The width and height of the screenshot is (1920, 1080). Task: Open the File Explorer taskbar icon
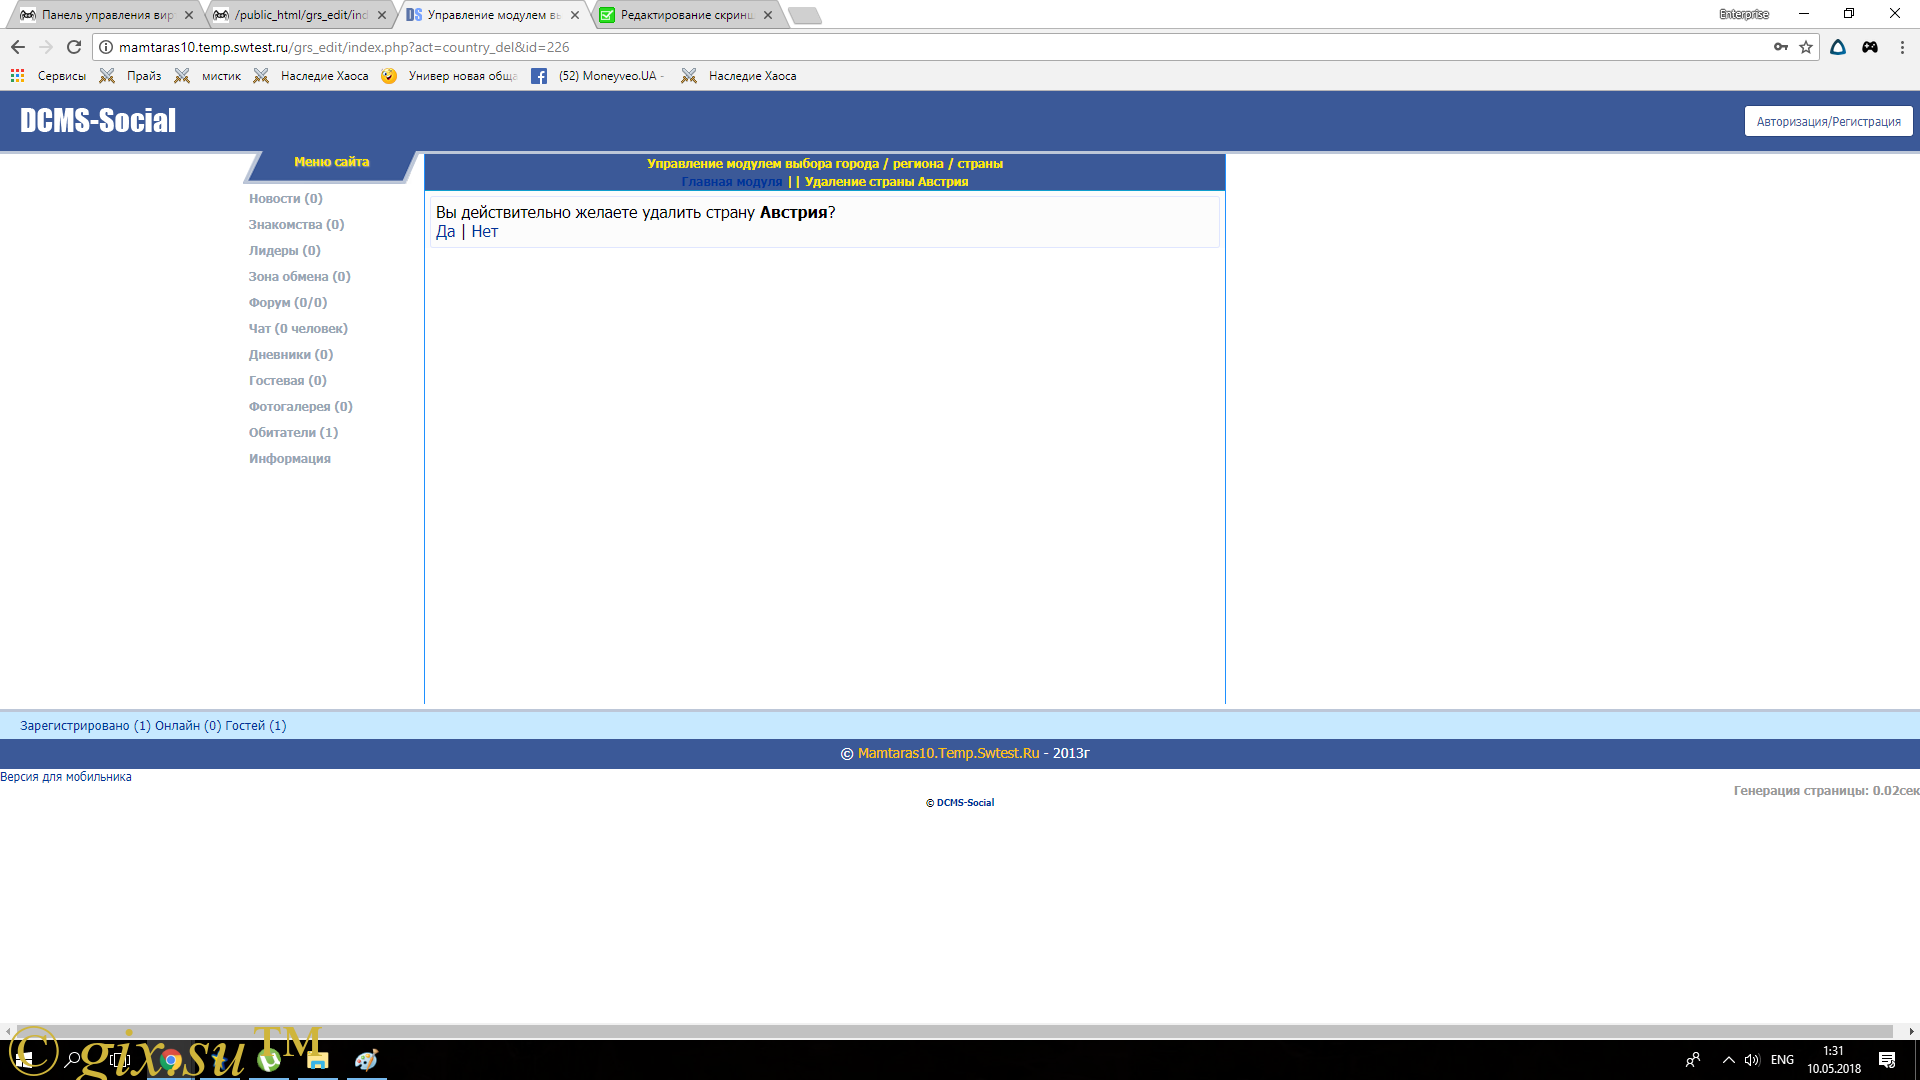pos(318,1060)
